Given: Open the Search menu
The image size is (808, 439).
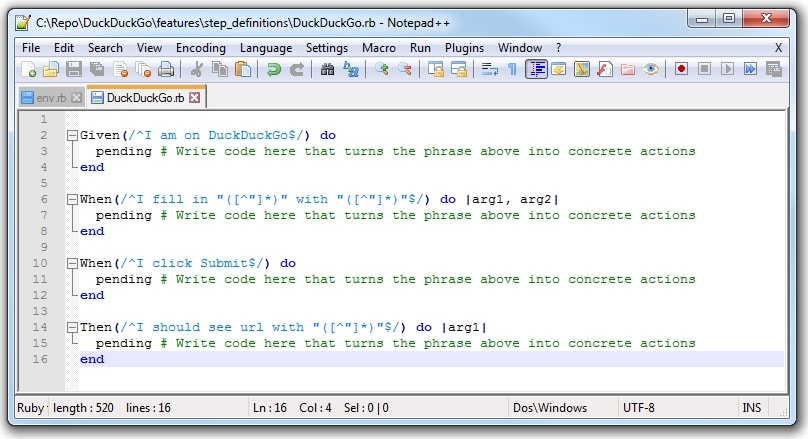Looking at the screenshot, I should pyautogui.click(x=105, y=48).
